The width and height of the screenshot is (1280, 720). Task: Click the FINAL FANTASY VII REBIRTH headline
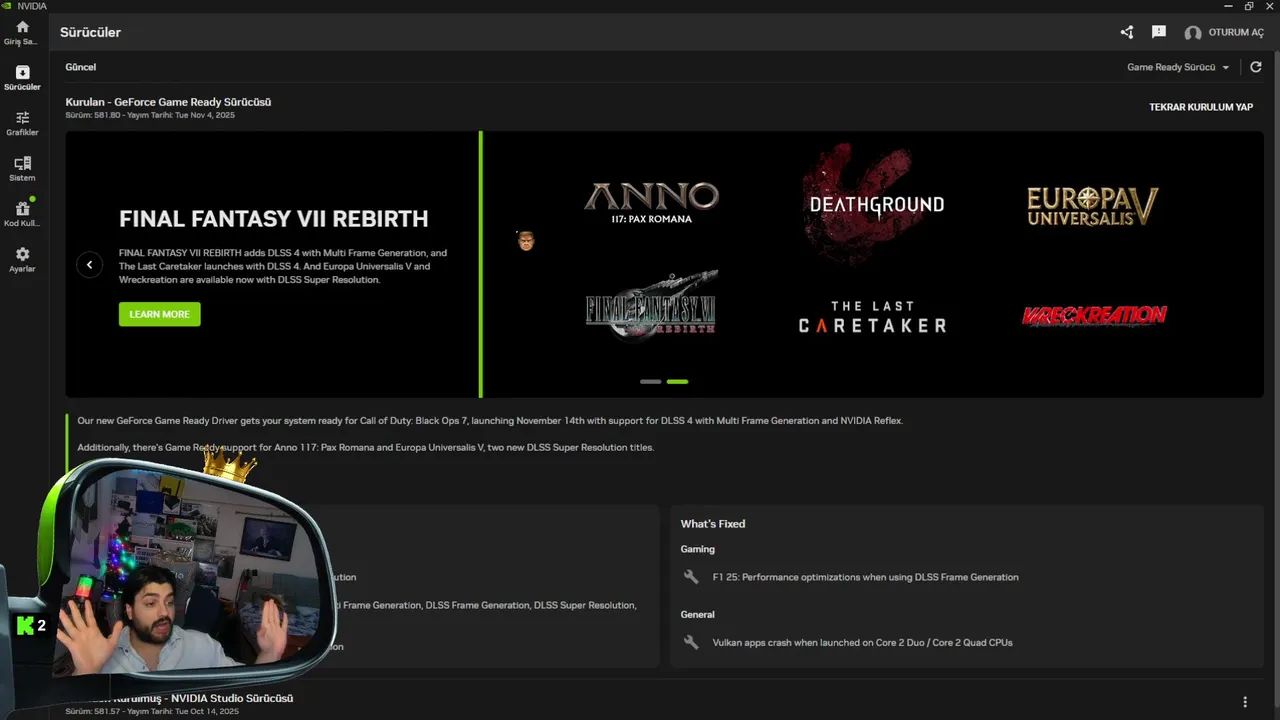point(274,219)
